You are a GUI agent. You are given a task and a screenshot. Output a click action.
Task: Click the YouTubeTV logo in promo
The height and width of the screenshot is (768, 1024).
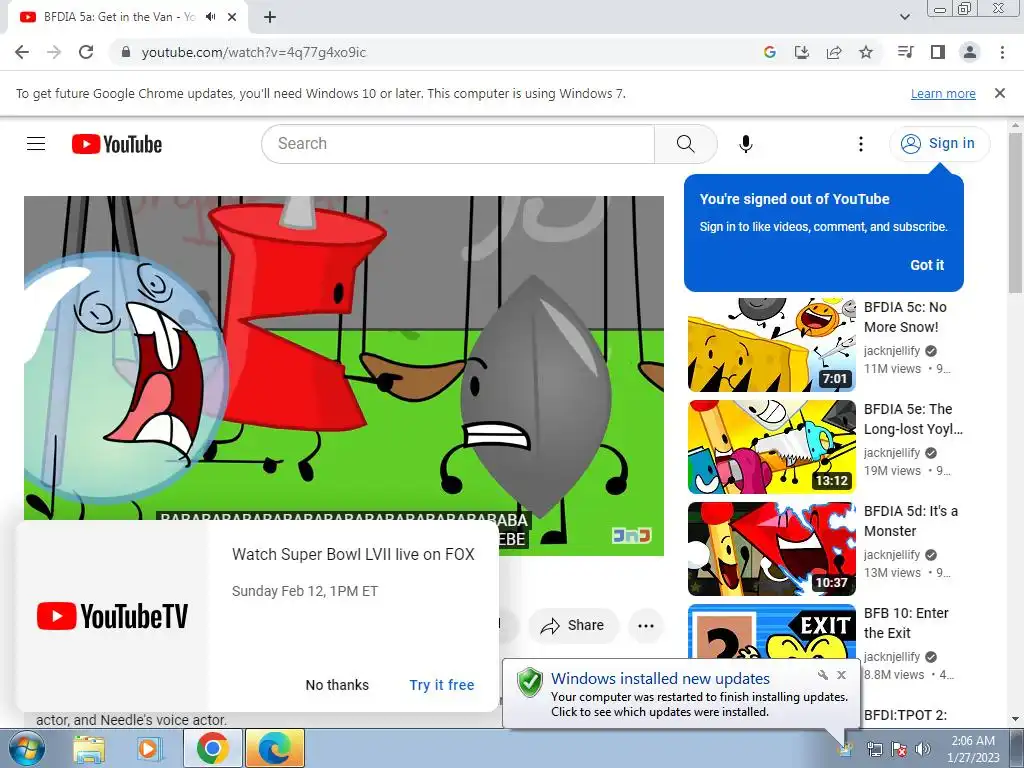112,616
